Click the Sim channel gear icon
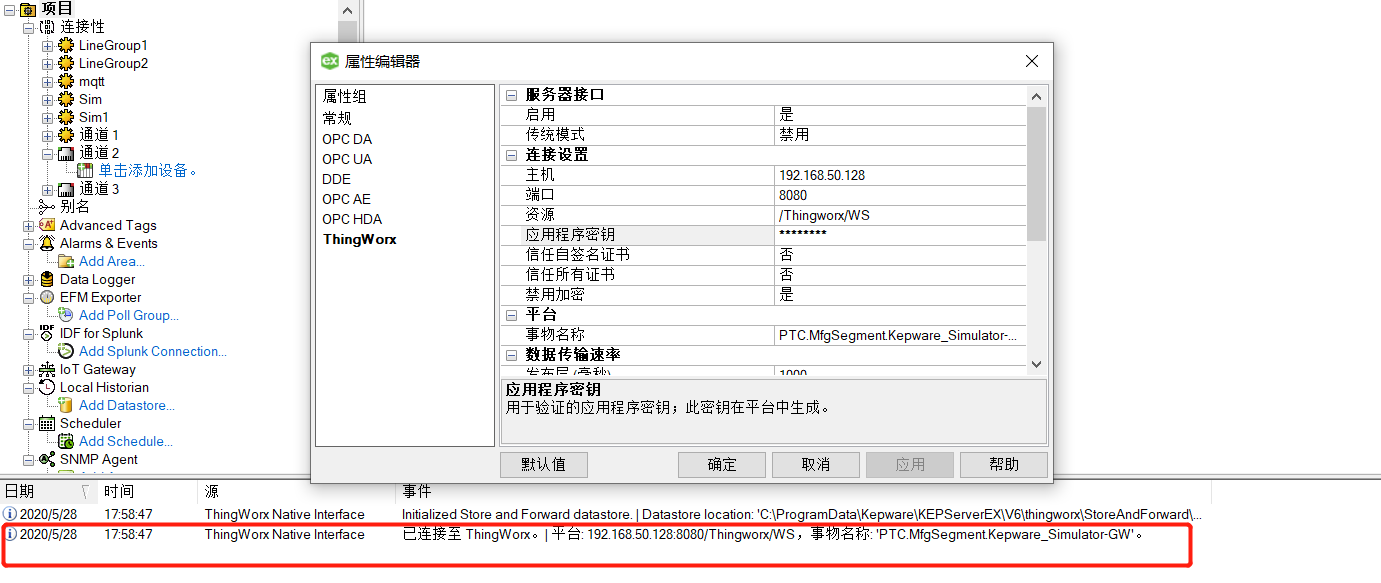1381x583 pixels. pyautogui.click(x=66, y=100)
